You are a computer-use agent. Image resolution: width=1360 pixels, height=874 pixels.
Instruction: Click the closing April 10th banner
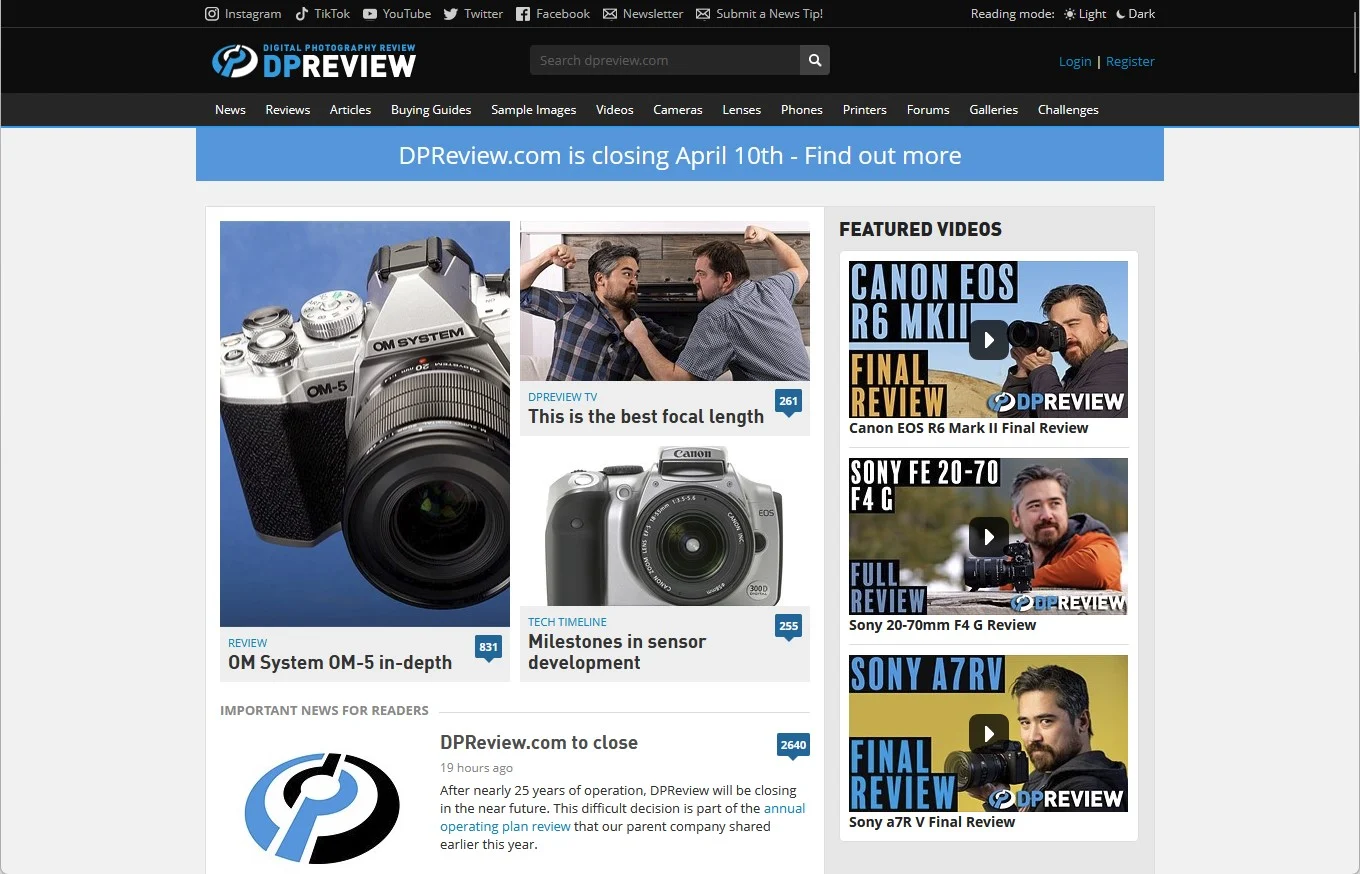(x=680, y=155)
